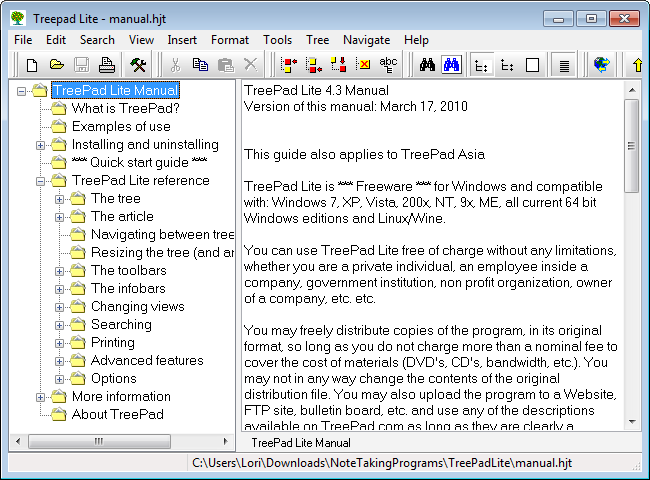
Task: Click the globe web icon
Action: (x=601, y=65)
